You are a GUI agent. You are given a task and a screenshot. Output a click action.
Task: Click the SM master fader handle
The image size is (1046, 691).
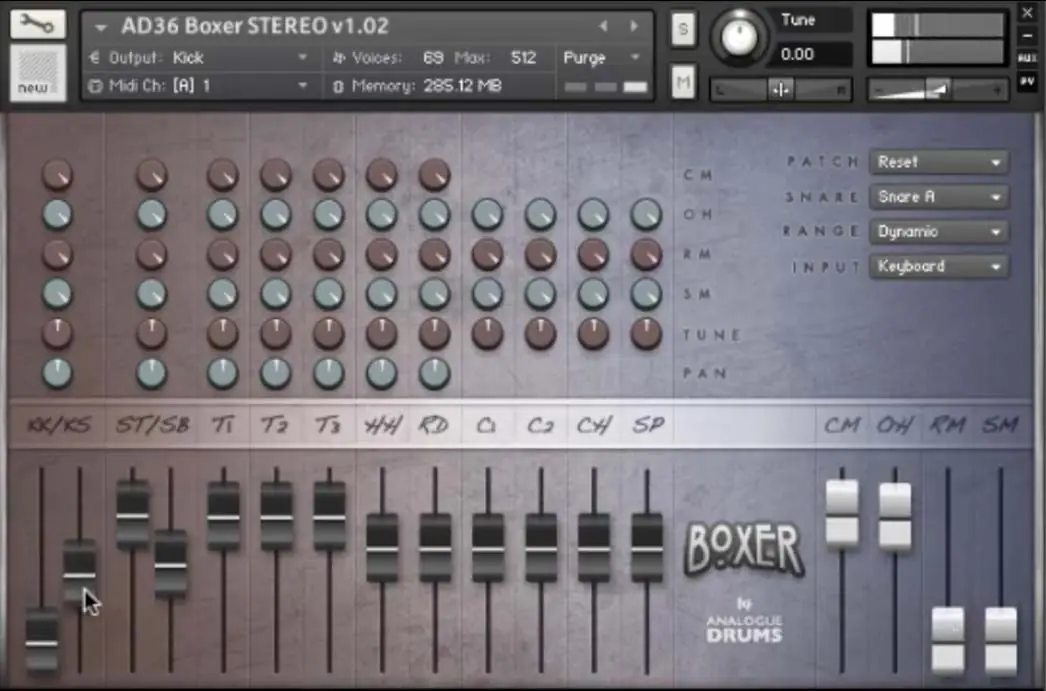click(x=1001, y=641)
